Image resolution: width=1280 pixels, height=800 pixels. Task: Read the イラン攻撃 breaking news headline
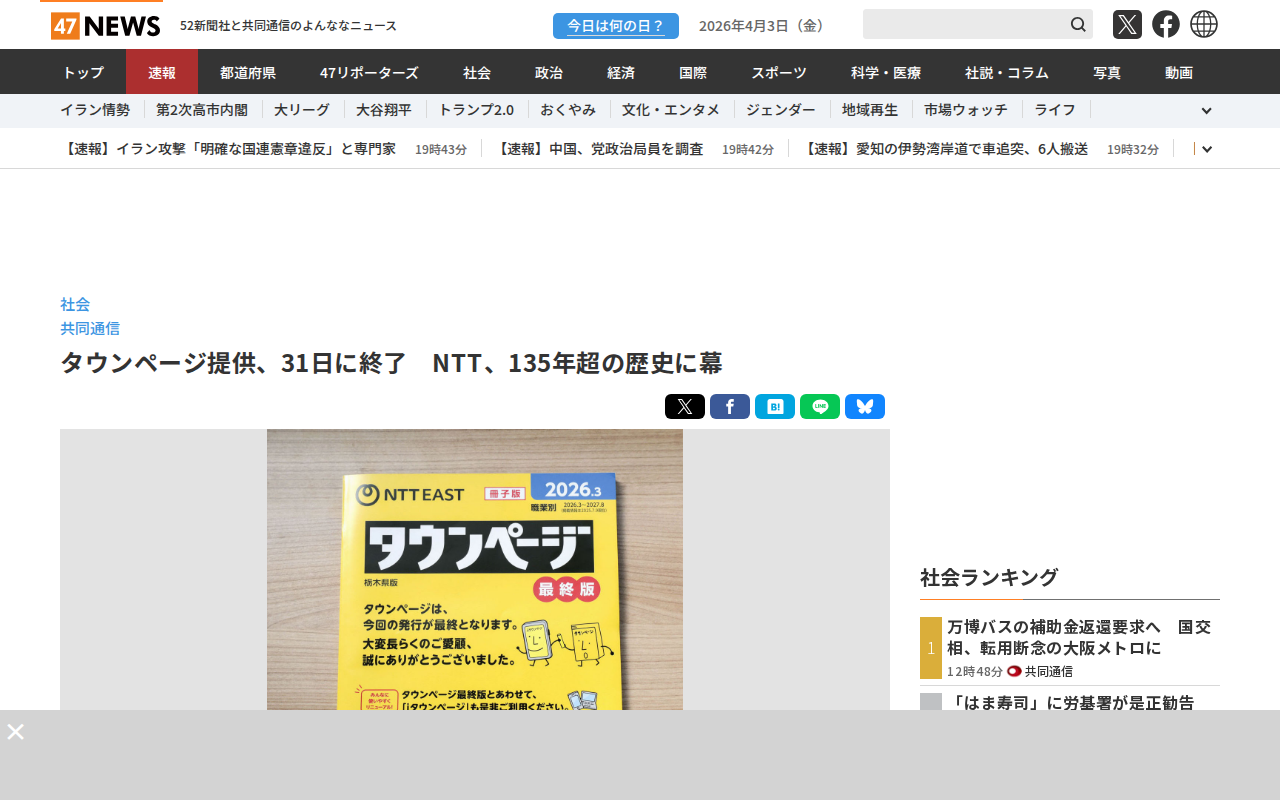tap(228, 149)
